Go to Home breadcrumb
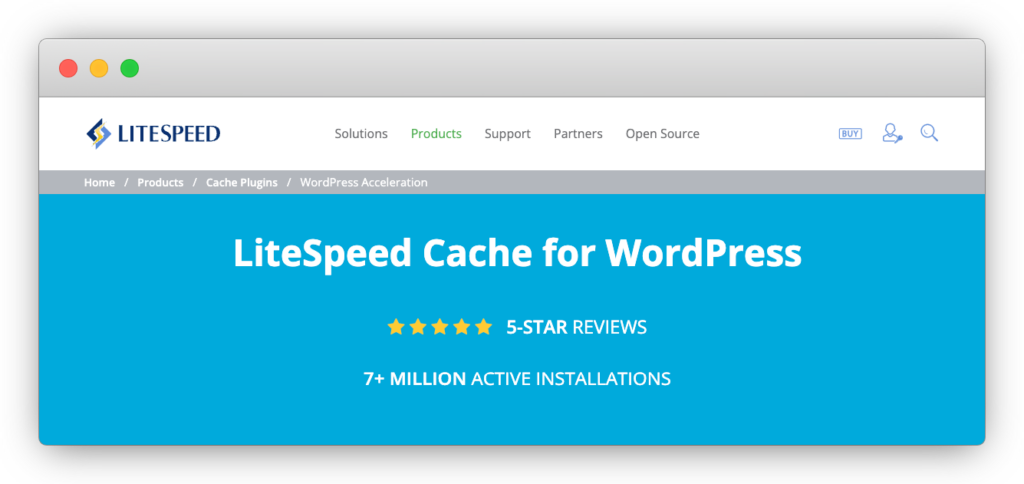The width and height of the screenshot is (1024, 484). (x=99, y=183)
